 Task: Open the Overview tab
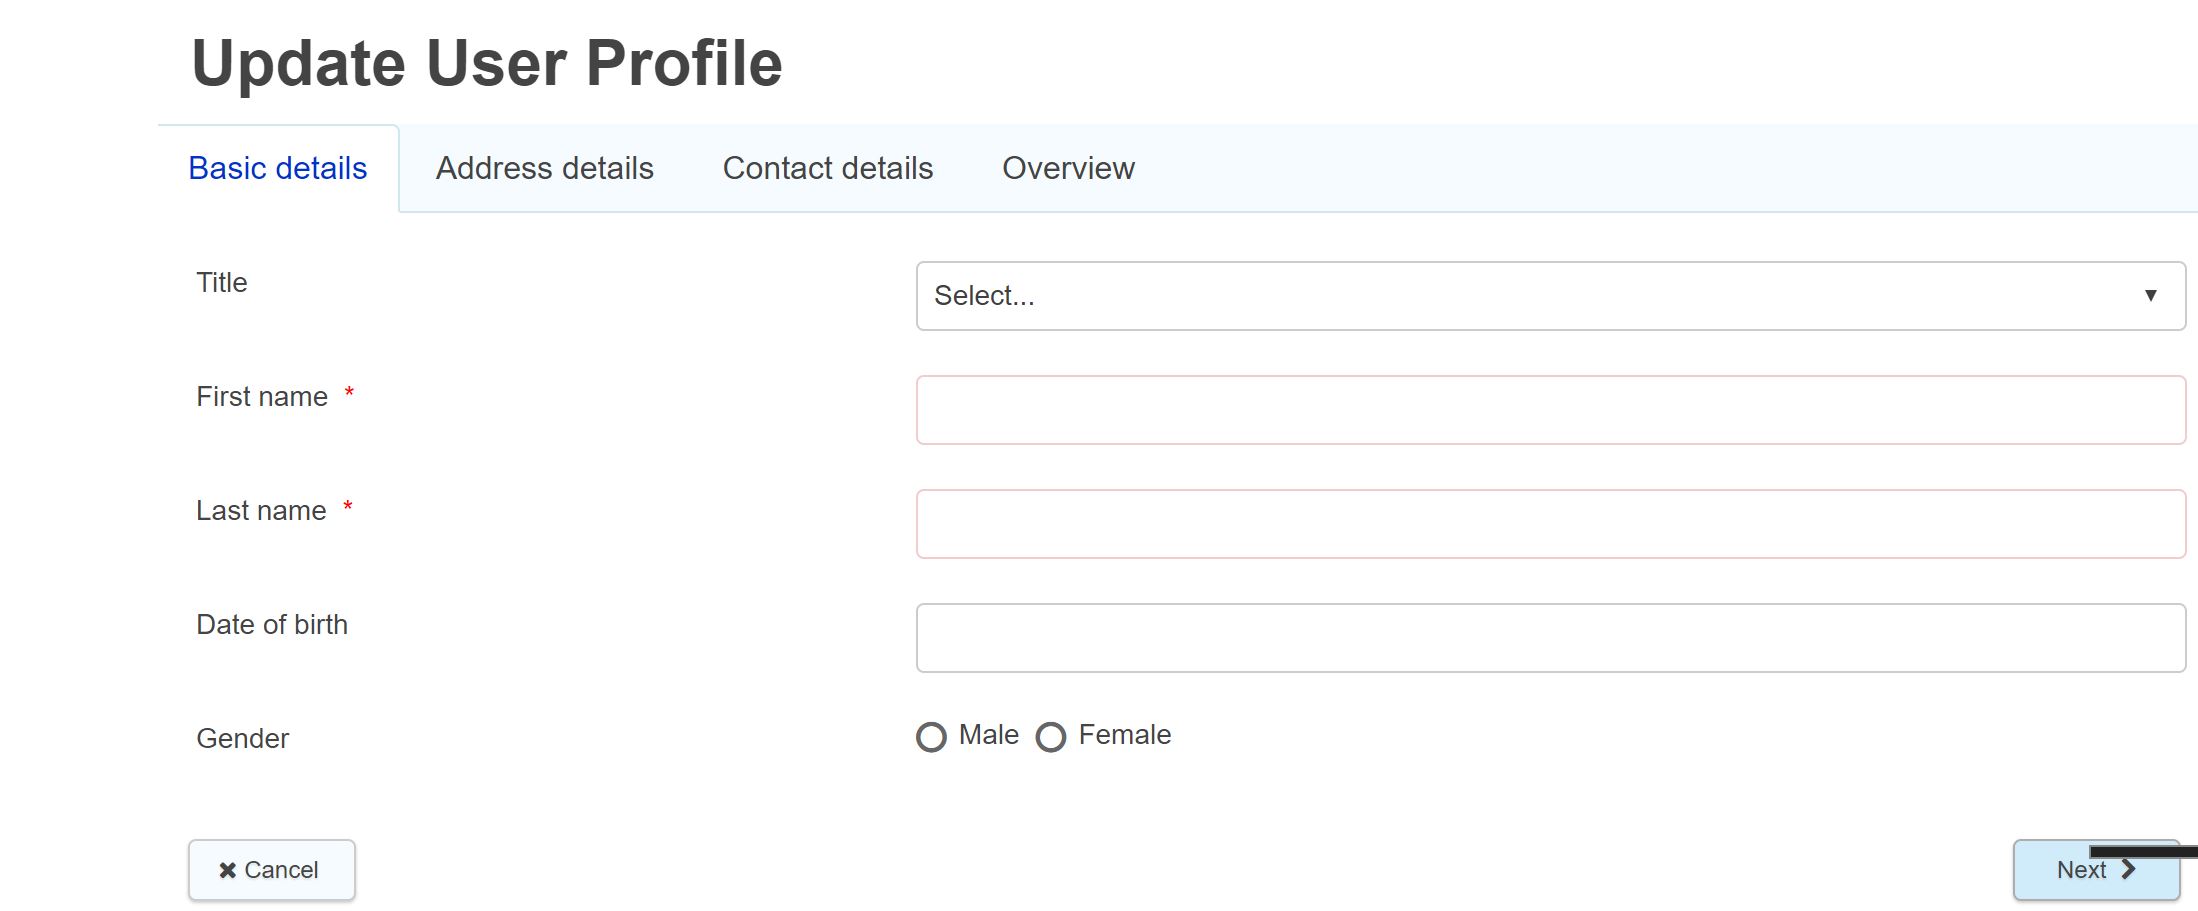(x=1068, y=168)
